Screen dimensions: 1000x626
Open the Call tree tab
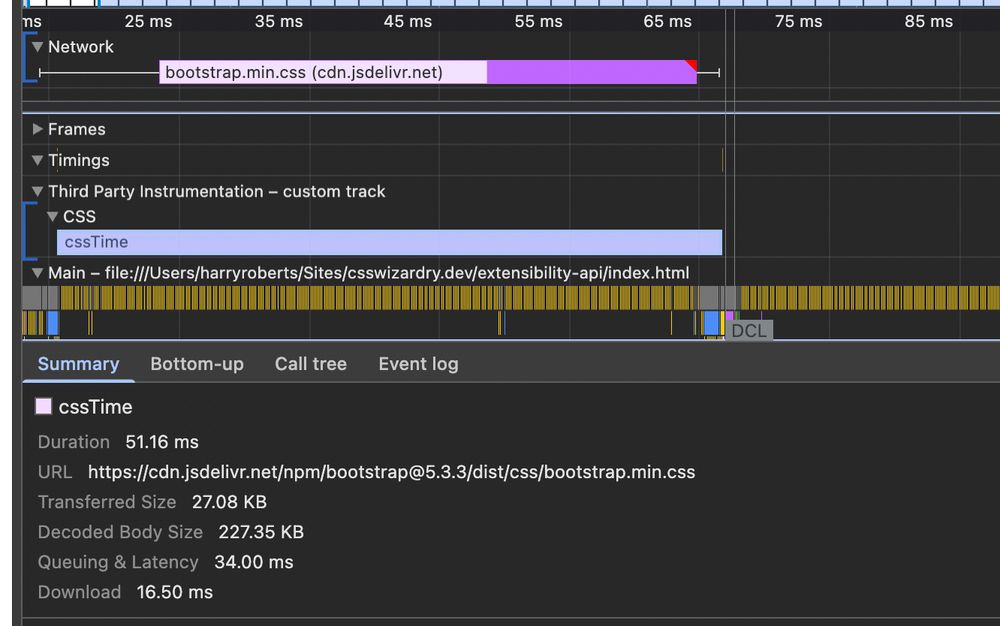(x=311, y=364)
